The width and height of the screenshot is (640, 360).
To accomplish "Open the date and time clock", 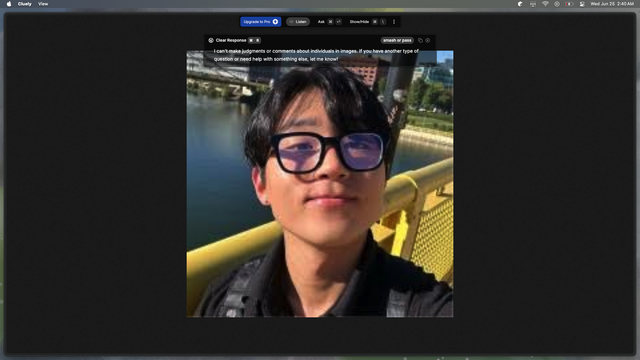I will [612, 4].
